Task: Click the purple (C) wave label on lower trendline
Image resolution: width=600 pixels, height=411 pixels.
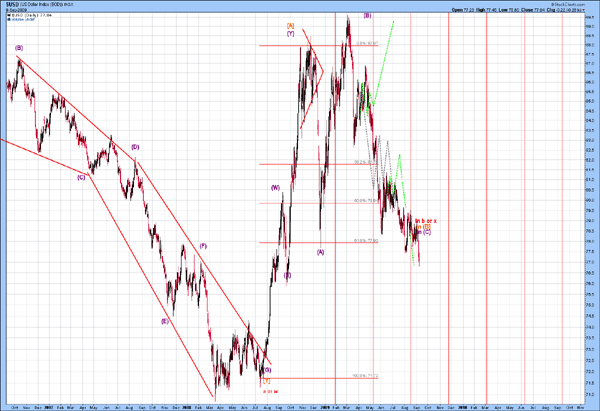Action: [81, 178]
